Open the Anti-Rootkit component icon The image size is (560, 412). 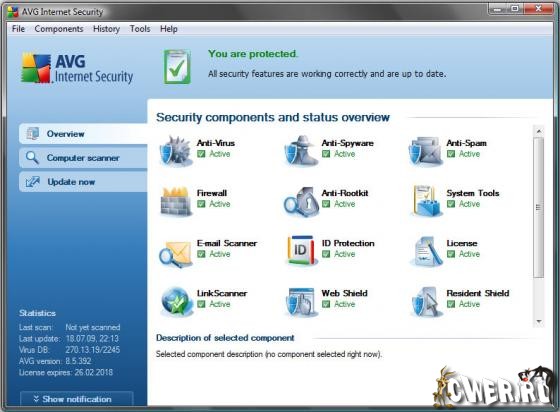coord(301,201)
